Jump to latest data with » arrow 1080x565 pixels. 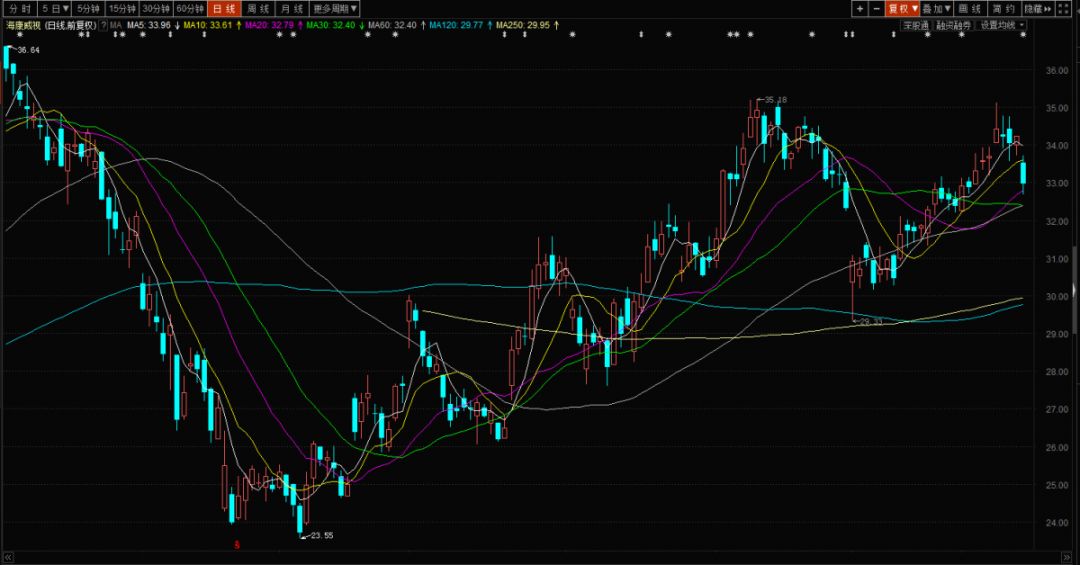[1066, 557]
